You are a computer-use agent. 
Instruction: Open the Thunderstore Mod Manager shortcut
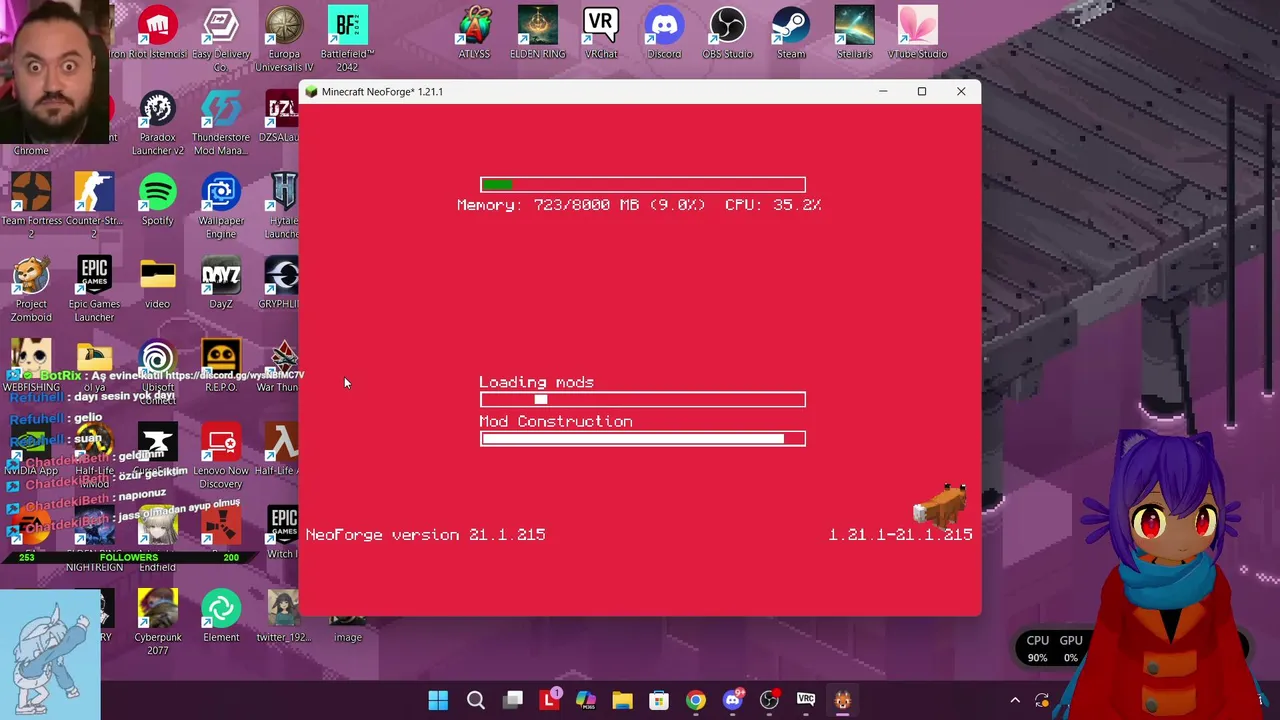coord(221,122)
